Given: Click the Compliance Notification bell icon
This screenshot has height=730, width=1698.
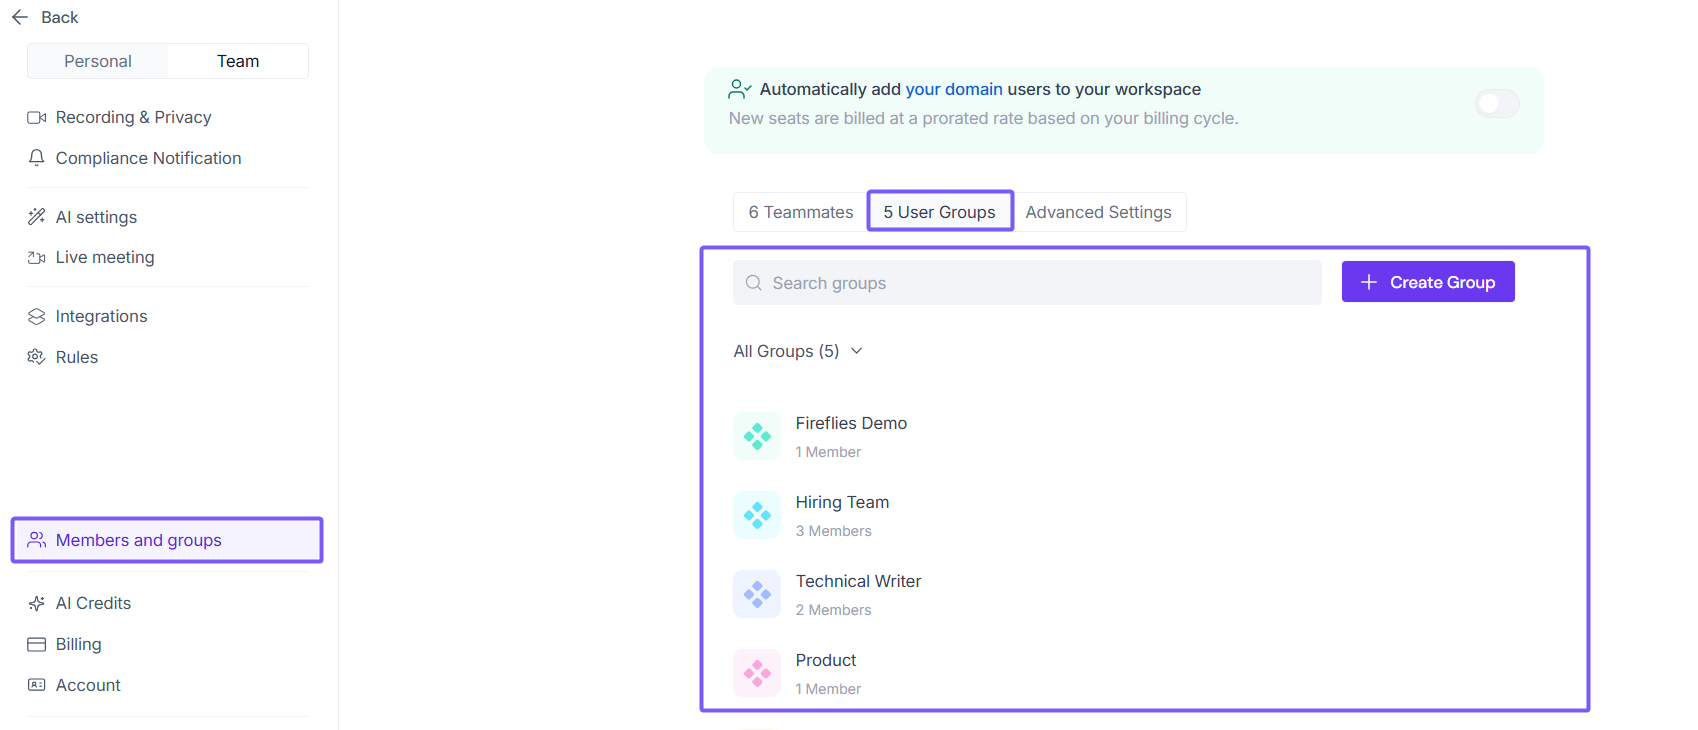Looking at the screenshot, I should 37,158.
